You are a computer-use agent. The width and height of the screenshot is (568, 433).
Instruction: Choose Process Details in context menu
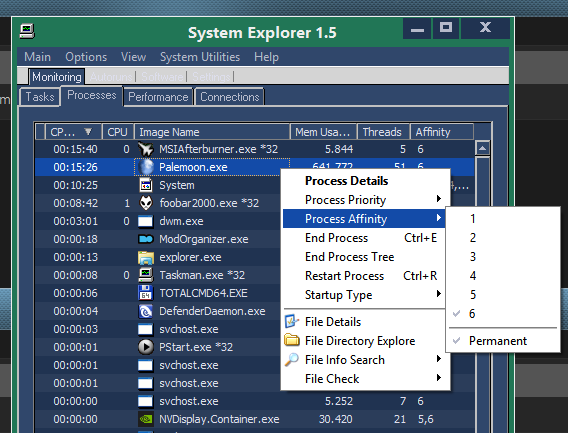click(x=366, y=181)
